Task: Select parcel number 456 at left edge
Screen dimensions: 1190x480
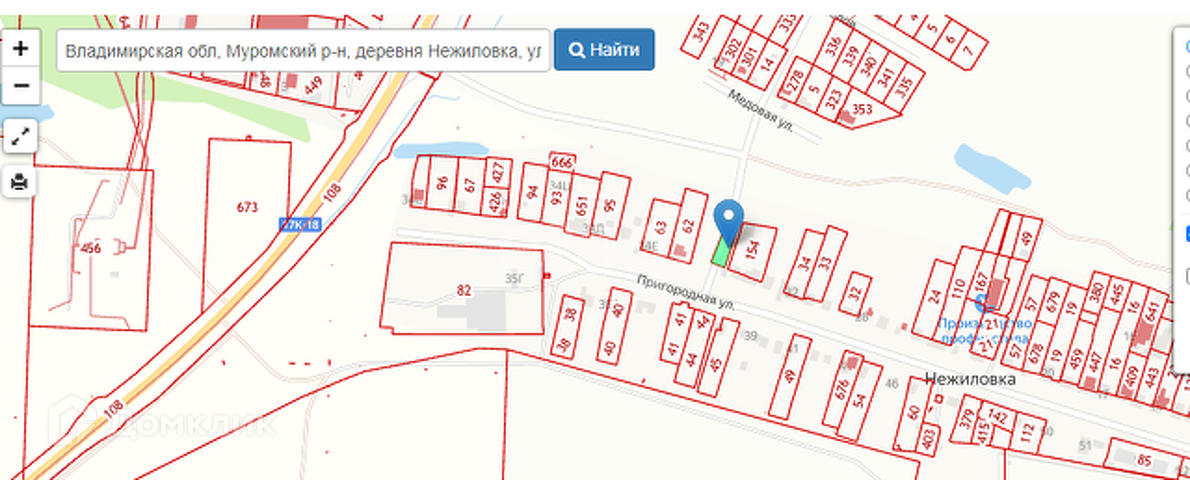Action: tap(91, 248)
